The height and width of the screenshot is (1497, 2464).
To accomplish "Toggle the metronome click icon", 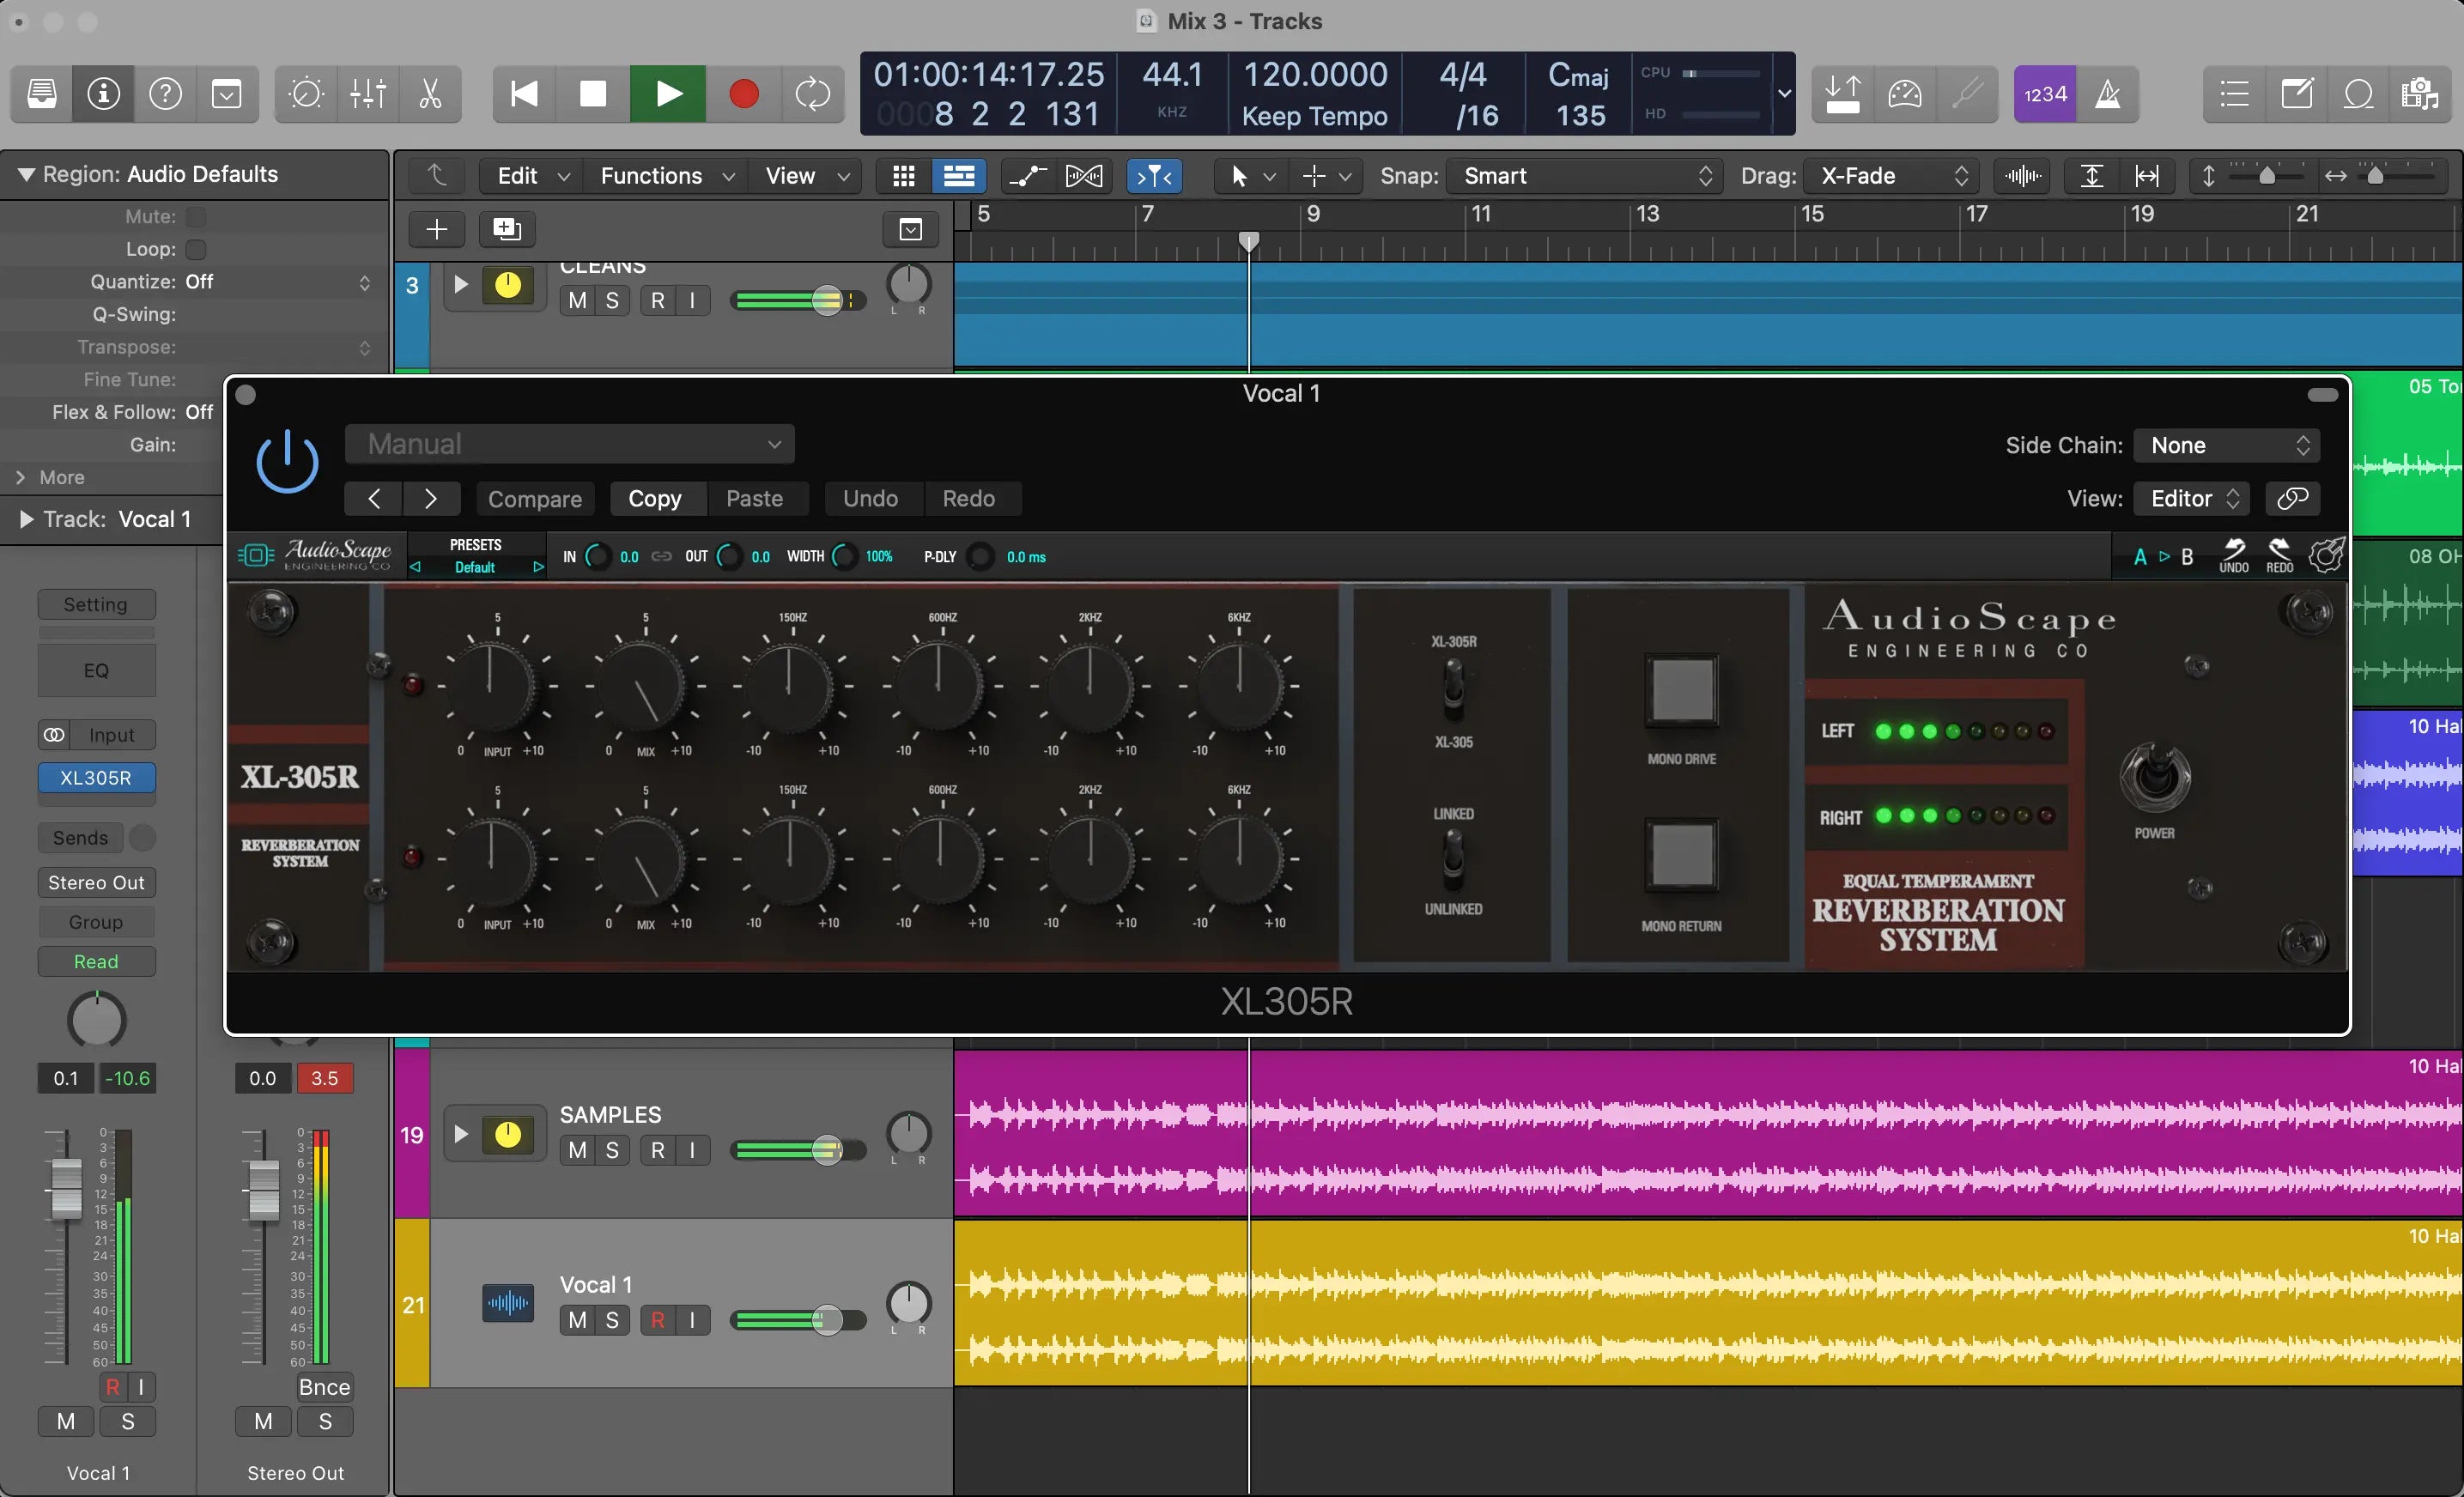I will 2108,94.
